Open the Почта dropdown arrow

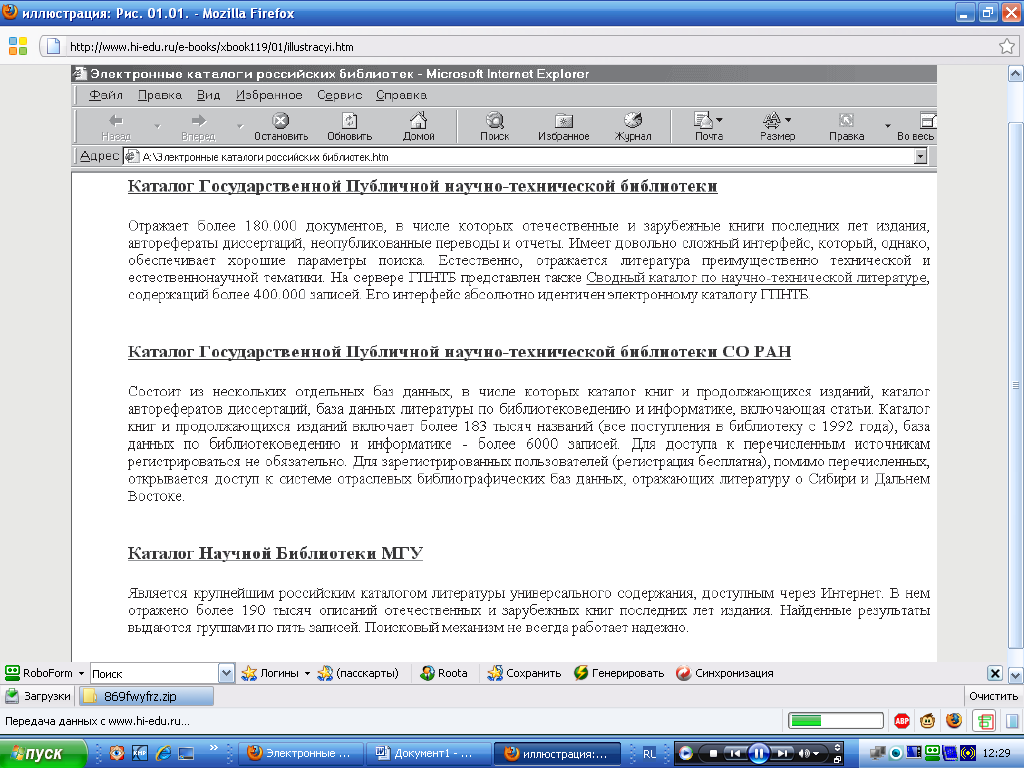pyautogui.click(x=720, y=120)
